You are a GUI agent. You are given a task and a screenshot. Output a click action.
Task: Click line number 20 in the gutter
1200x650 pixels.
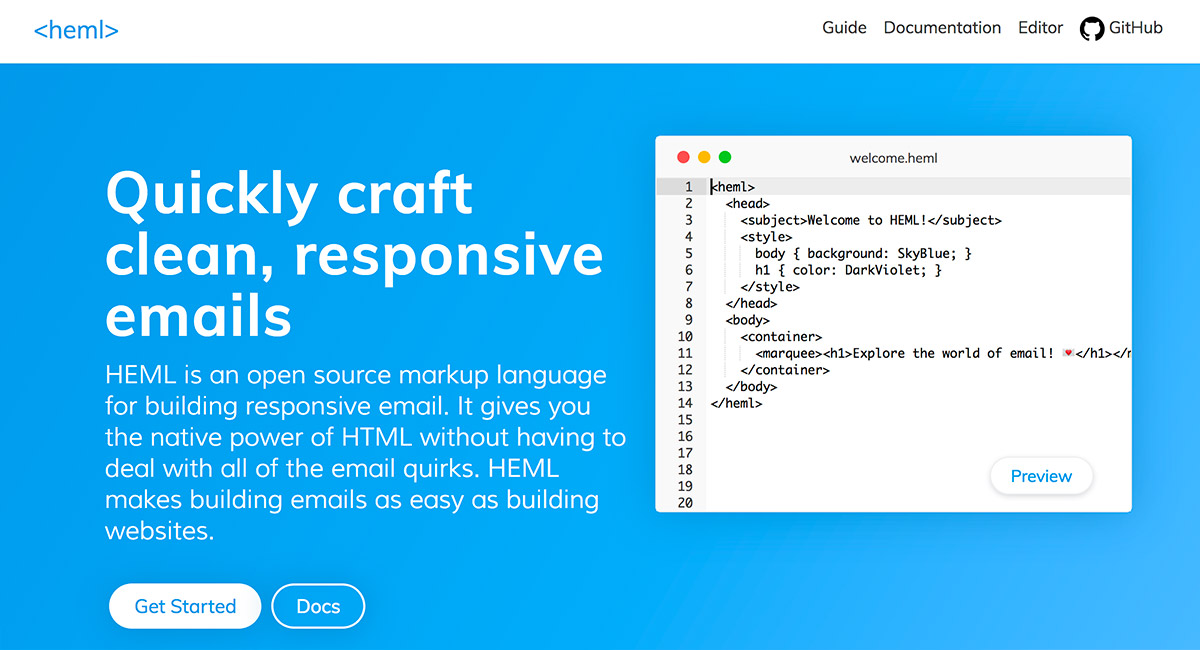click(684, 502)
